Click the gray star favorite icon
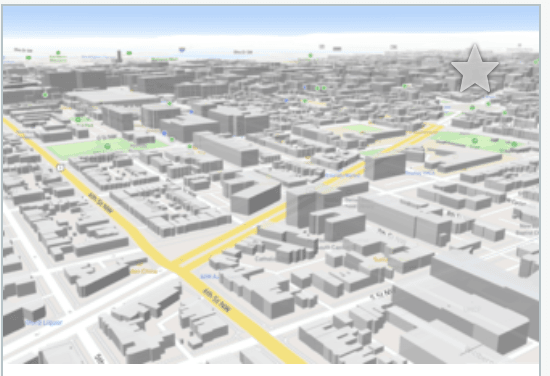 point(475,69)
